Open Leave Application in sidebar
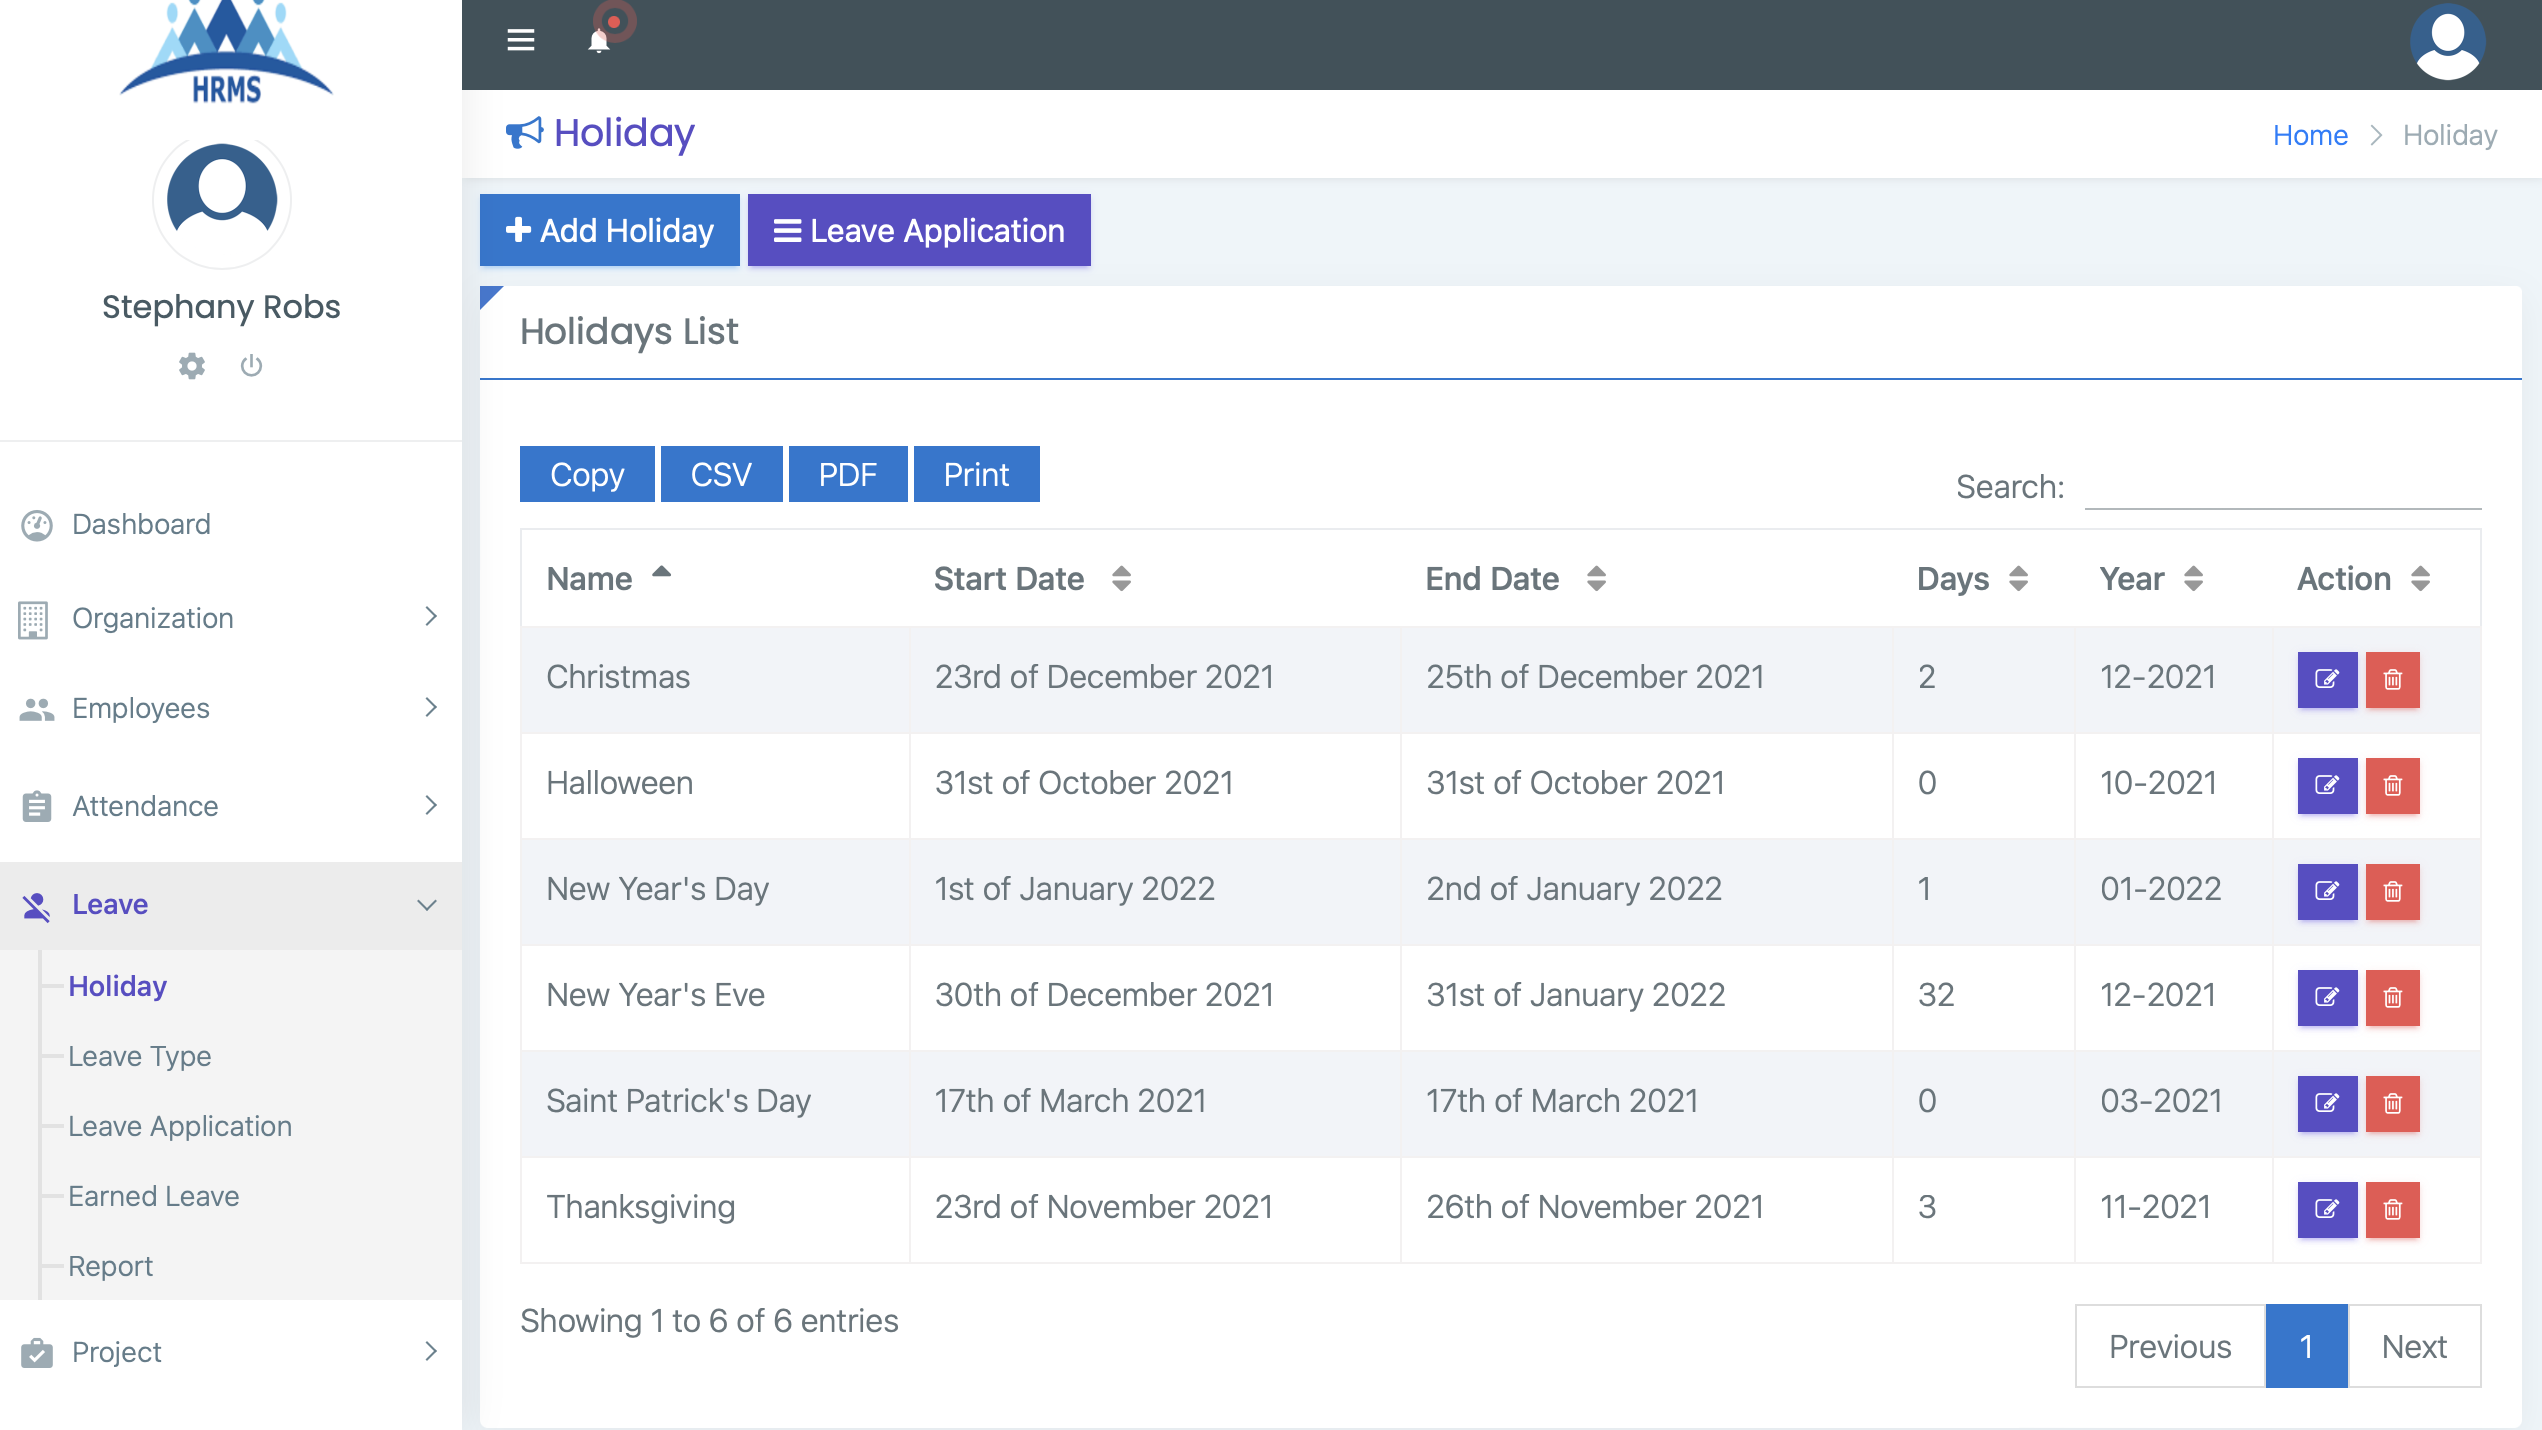 click(180, 1127)
